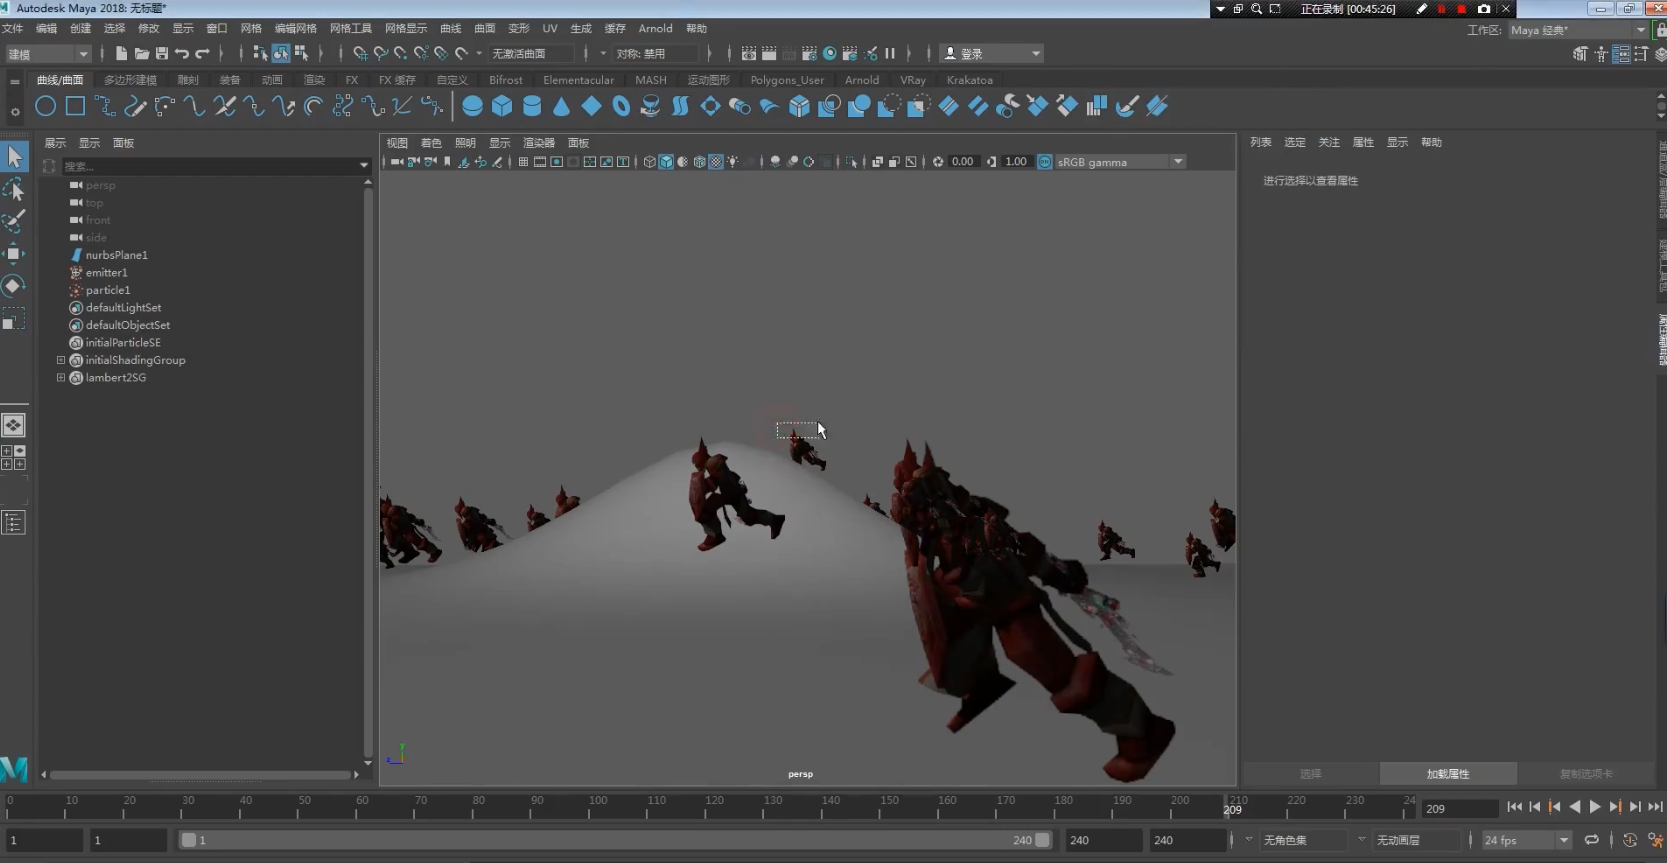Toggle smooth shade all in viewport

[x=666, y=162]
